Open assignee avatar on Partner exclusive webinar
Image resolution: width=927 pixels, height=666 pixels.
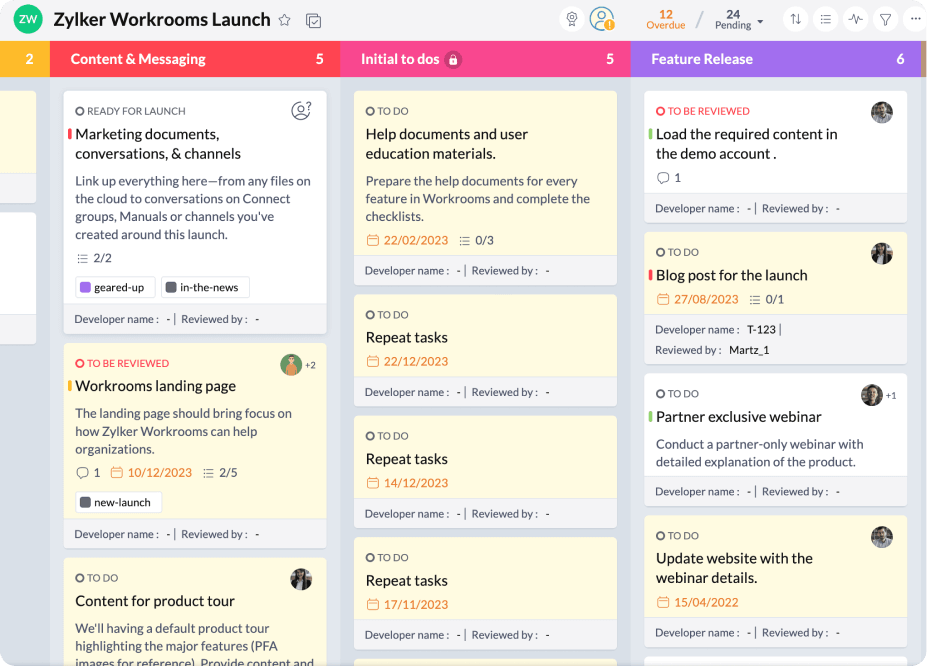pos(871,395)
